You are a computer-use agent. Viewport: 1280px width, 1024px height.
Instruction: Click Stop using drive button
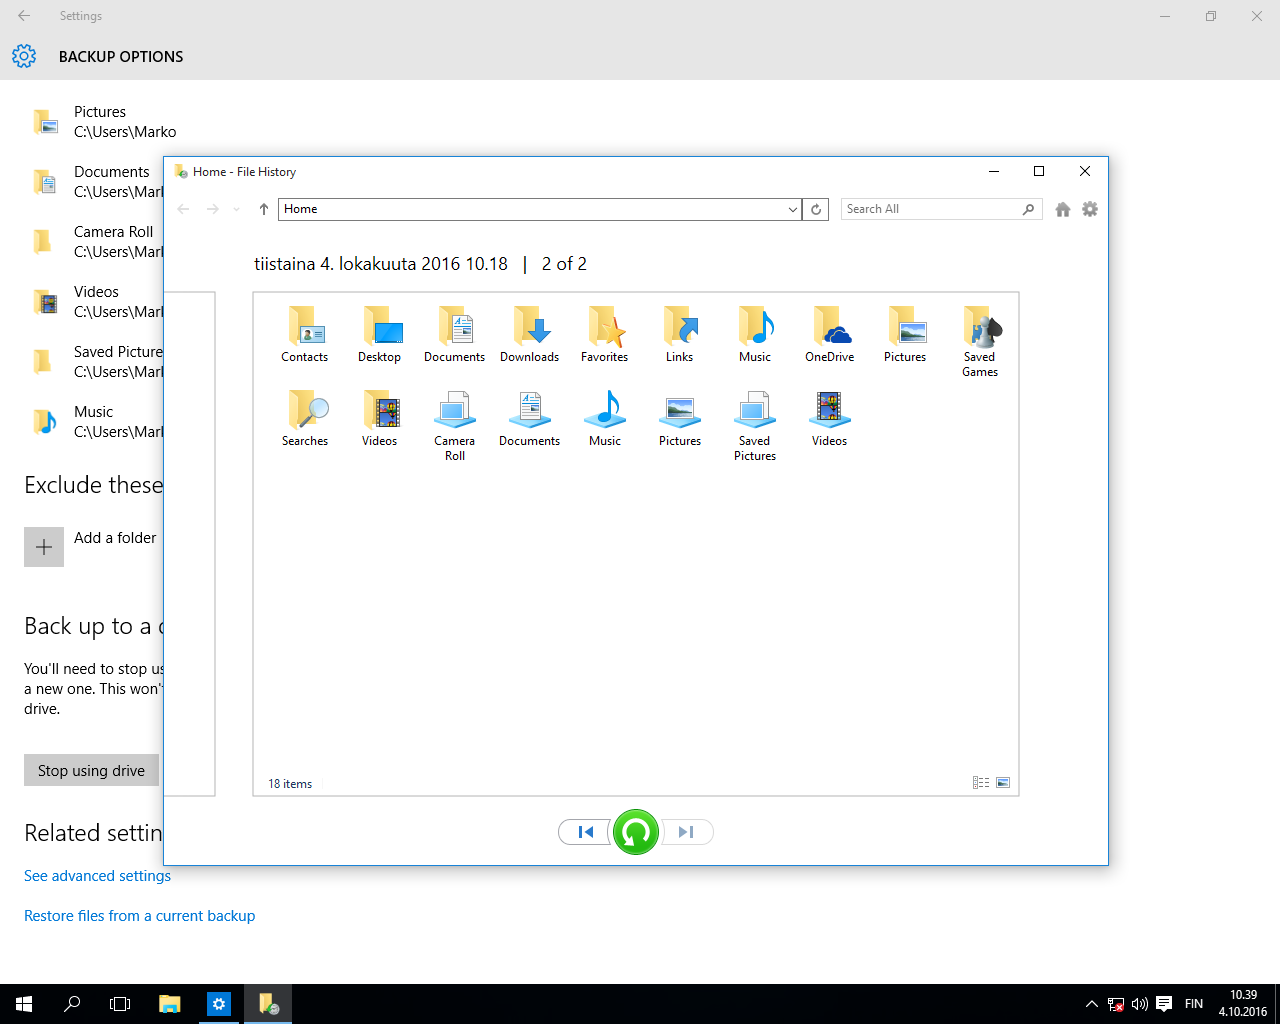click(x=91, y=770)
